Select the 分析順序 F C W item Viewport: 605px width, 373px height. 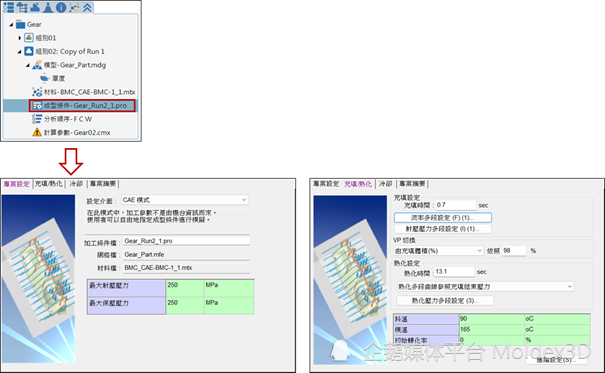click(62, 119)
